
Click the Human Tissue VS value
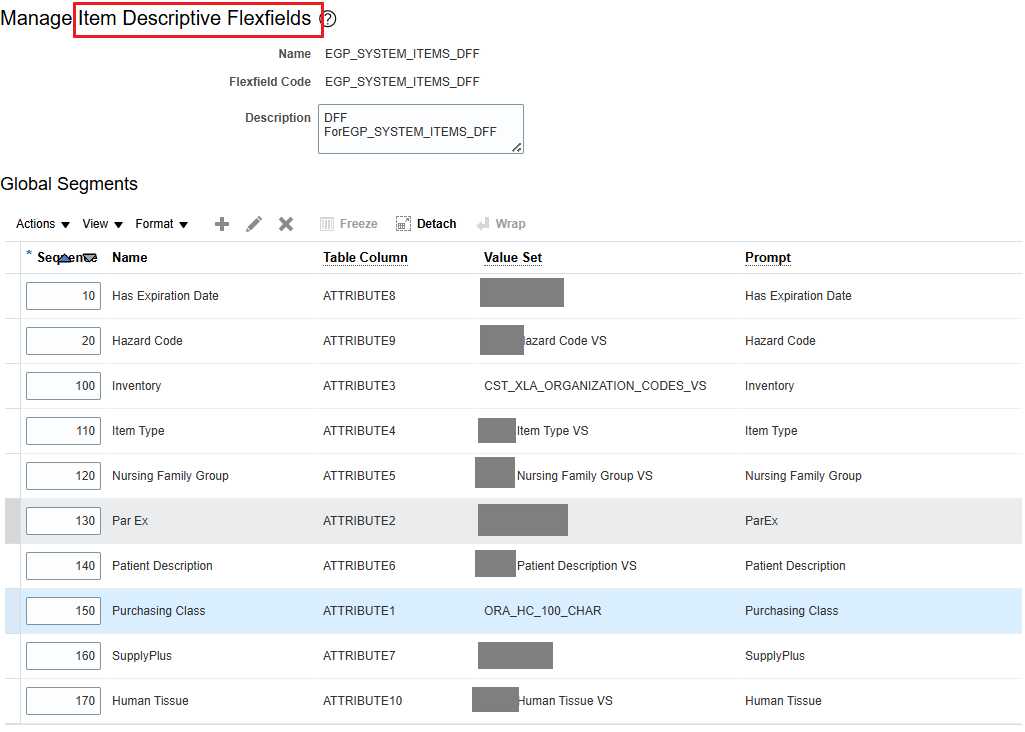pyautogui.click(x=565, y=701)
